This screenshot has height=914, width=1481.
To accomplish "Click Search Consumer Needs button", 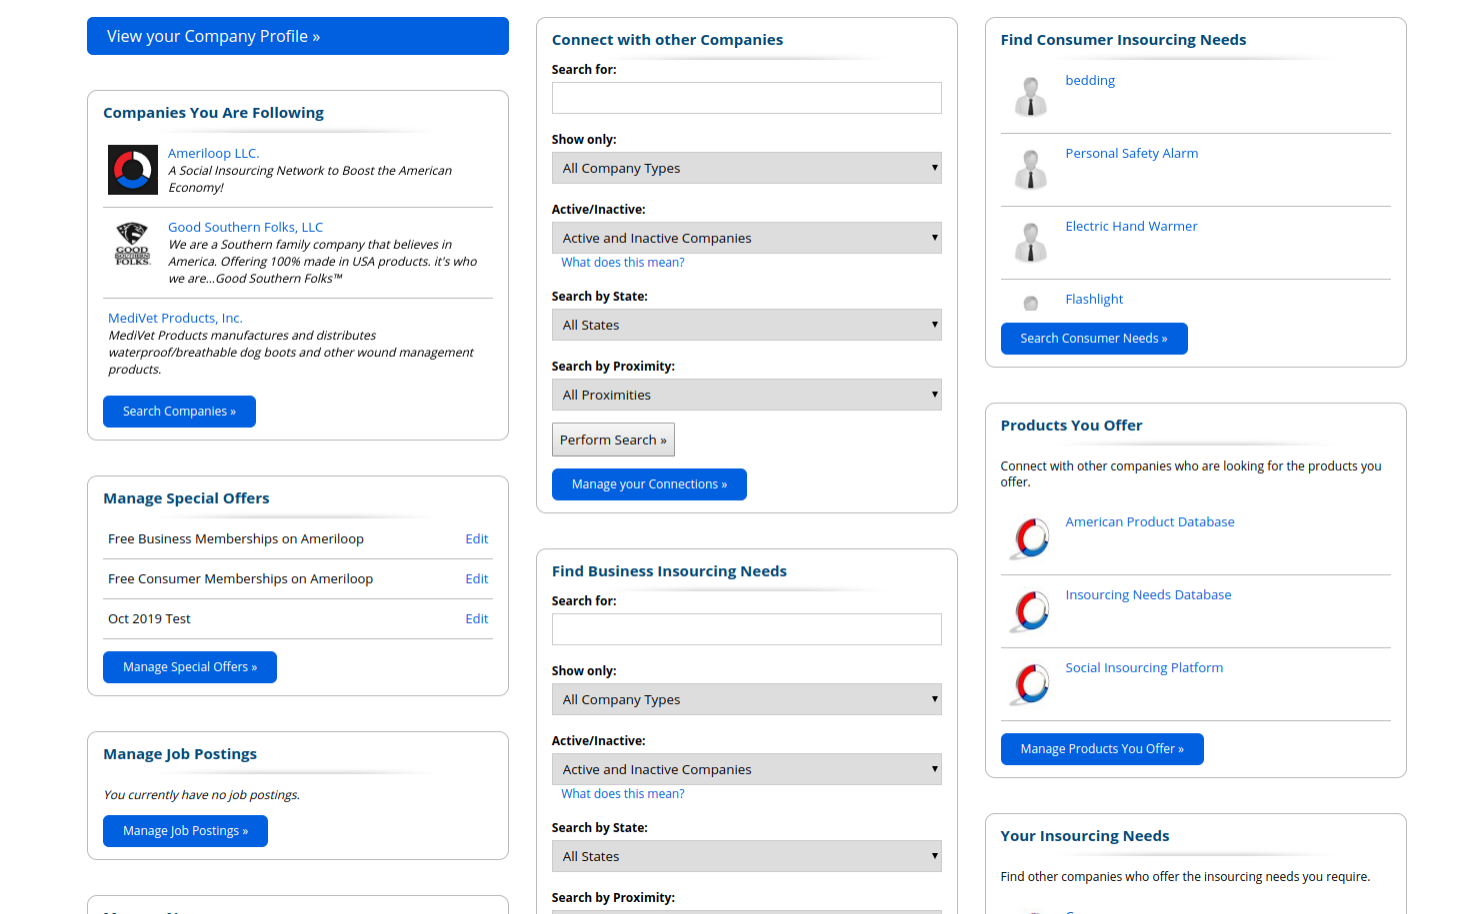I will (1094, 339).
